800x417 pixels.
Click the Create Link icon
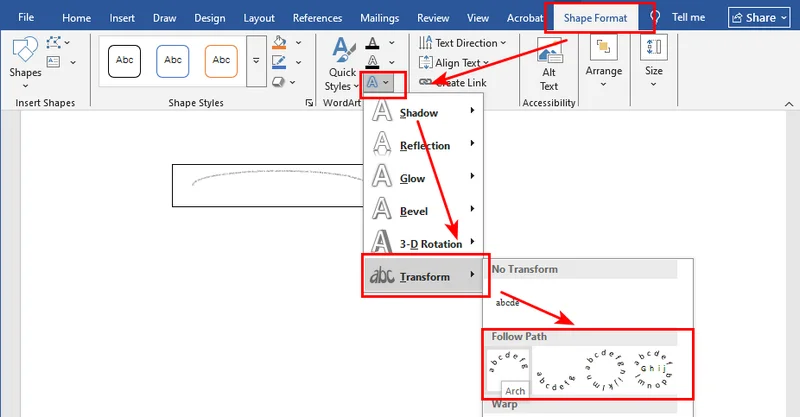point(426,82)
